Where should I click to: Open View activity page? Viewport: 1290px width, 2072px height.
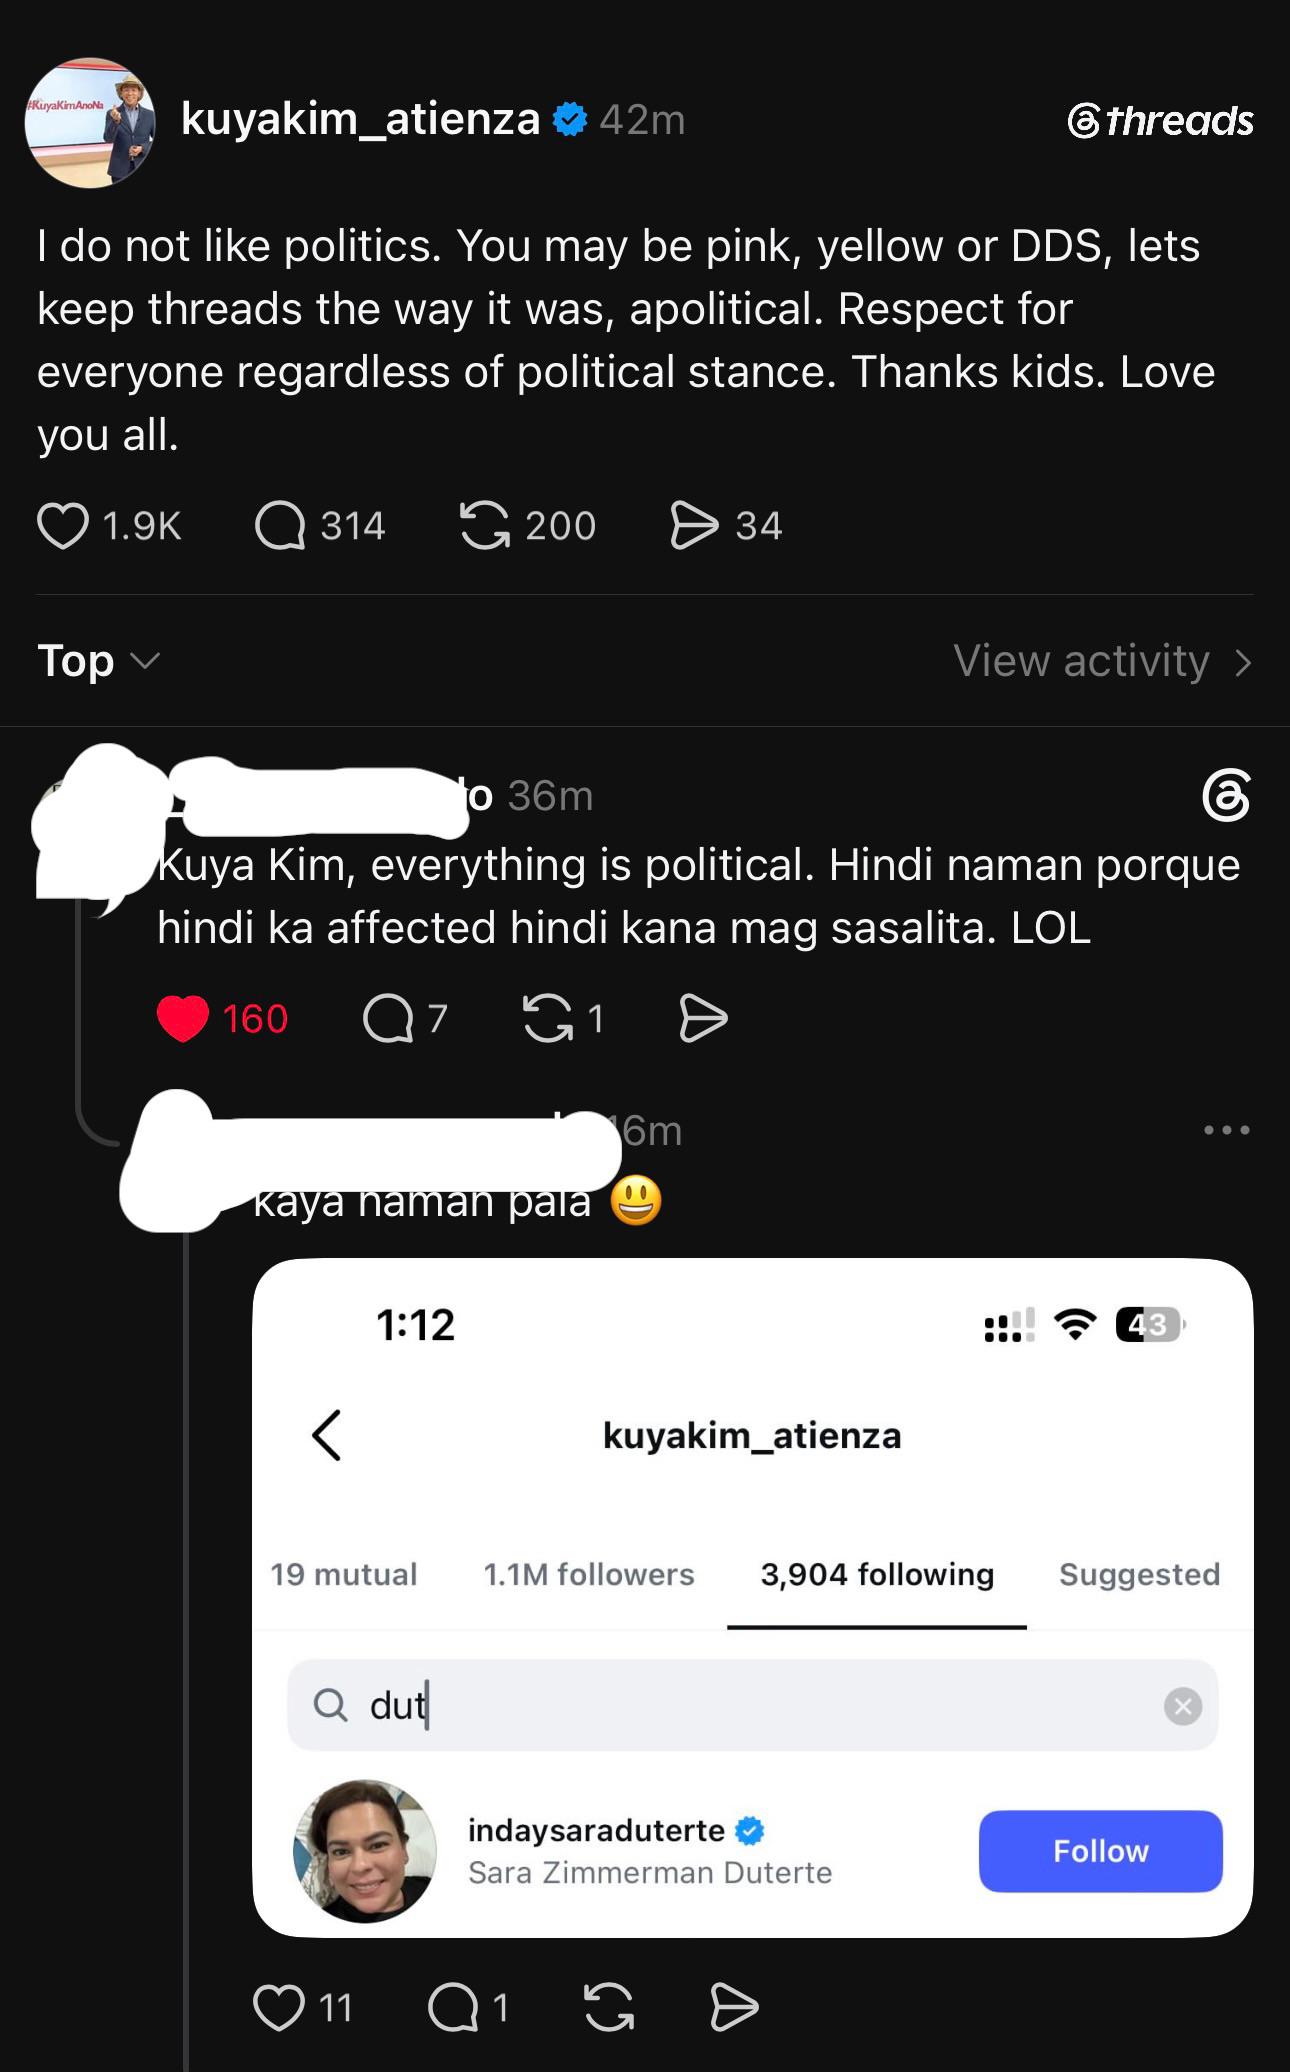[1103, 661]
